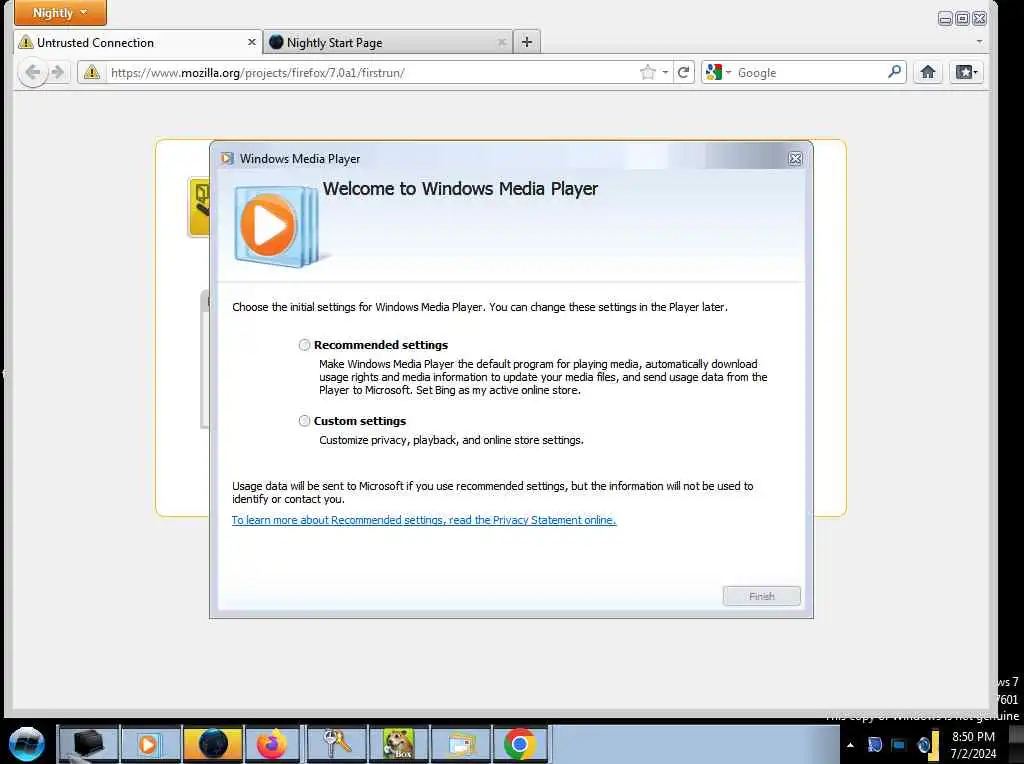Minimize the Nightly browser window

click(945, 18)
